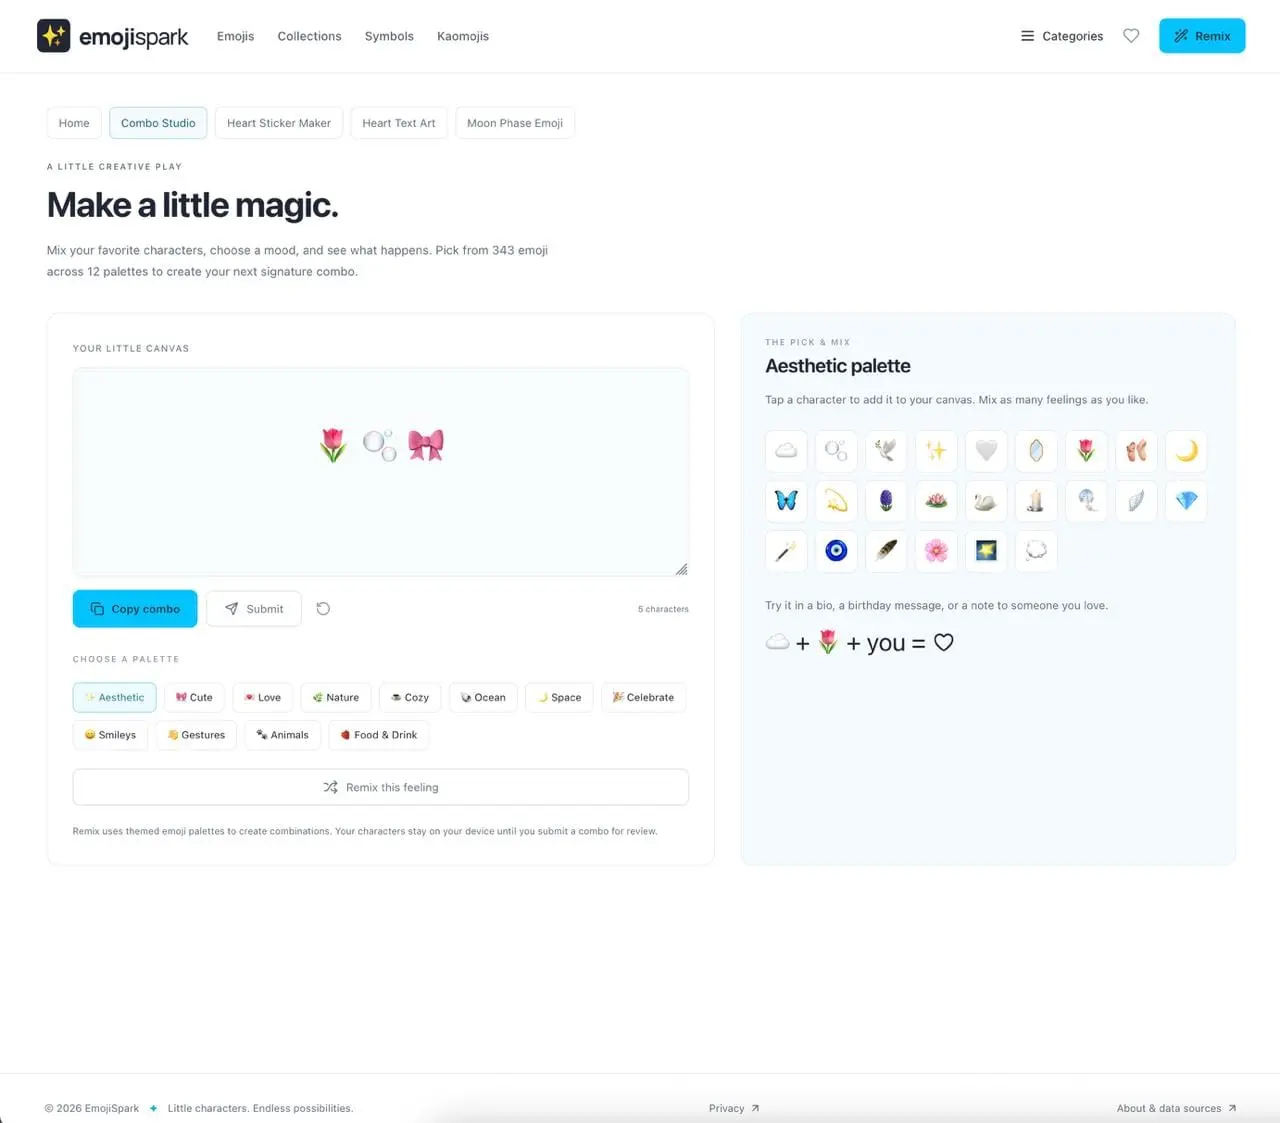This screenshot has width=1280, height=1123.
Task: Add the bubbles emoji from the palette grid
Action: coord(836,451)
